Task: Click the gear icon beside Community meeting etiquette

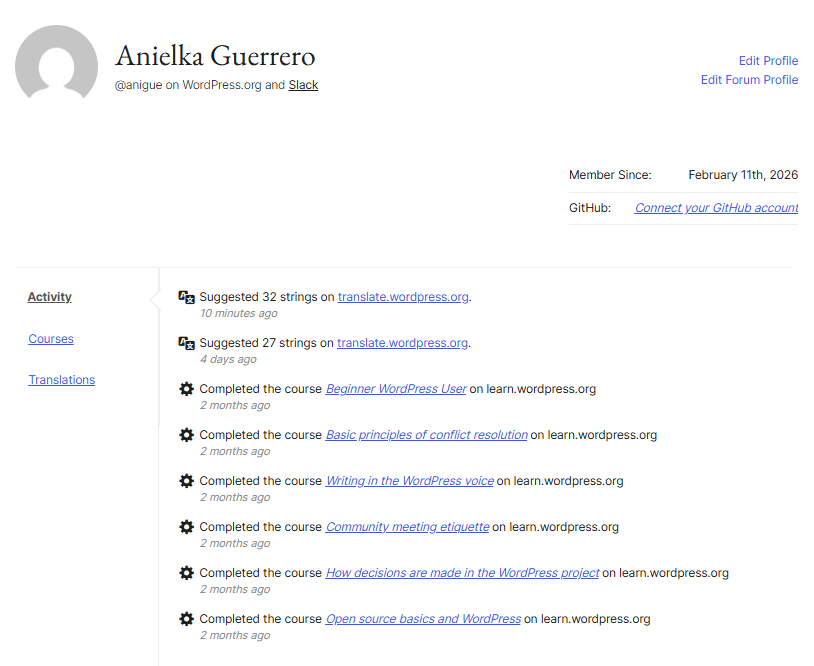Action: pyautogui.click(x=186, y=526)
